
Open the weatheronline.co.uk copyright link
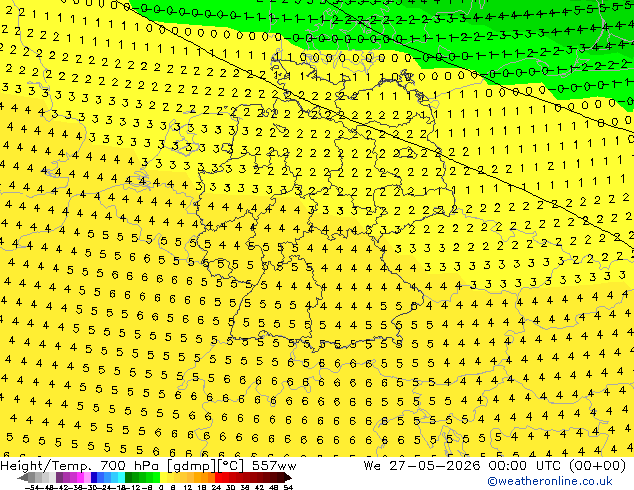click(550, 481)
